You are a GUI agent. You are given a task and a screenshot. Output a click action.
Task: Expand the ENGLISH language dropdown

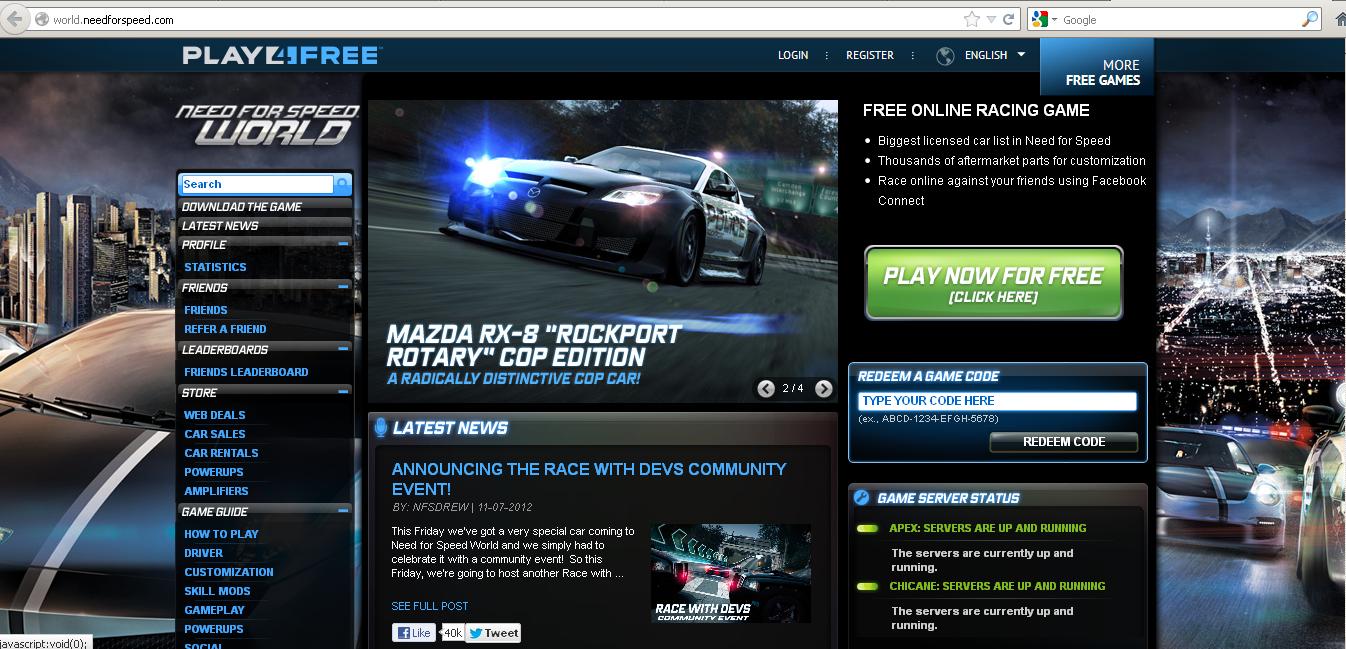pyautogui.click(x=995, y=55)
